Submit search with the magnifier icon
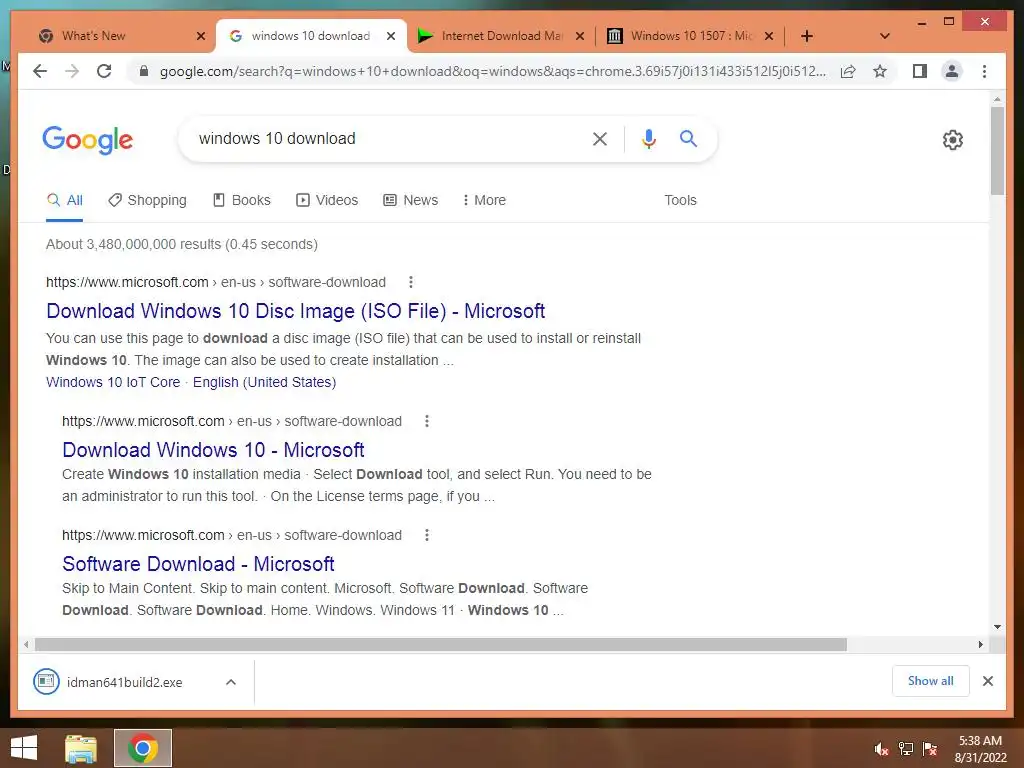 point(688,138)
